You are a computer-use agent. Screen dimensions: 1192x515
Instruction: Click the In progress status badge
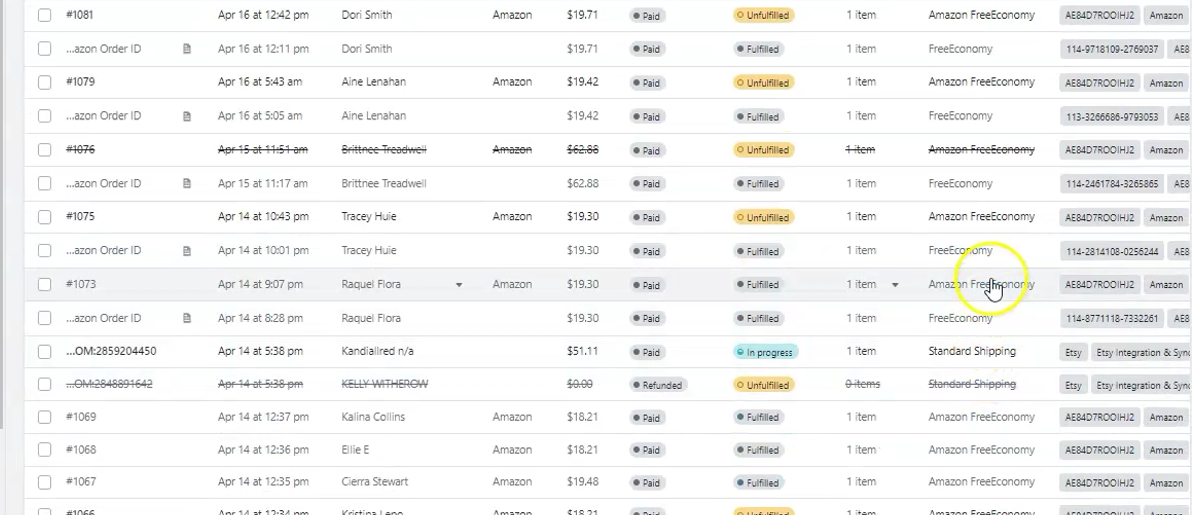(x=766, y=352)
